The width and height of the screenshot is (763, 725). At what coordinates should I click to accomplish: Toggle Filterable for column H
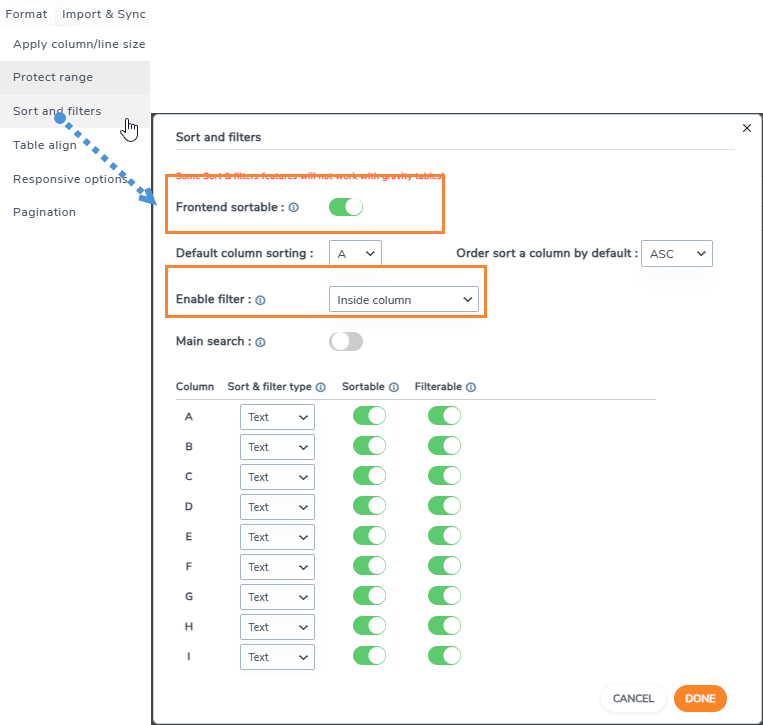pyautogui.click(x=444, y=626)
